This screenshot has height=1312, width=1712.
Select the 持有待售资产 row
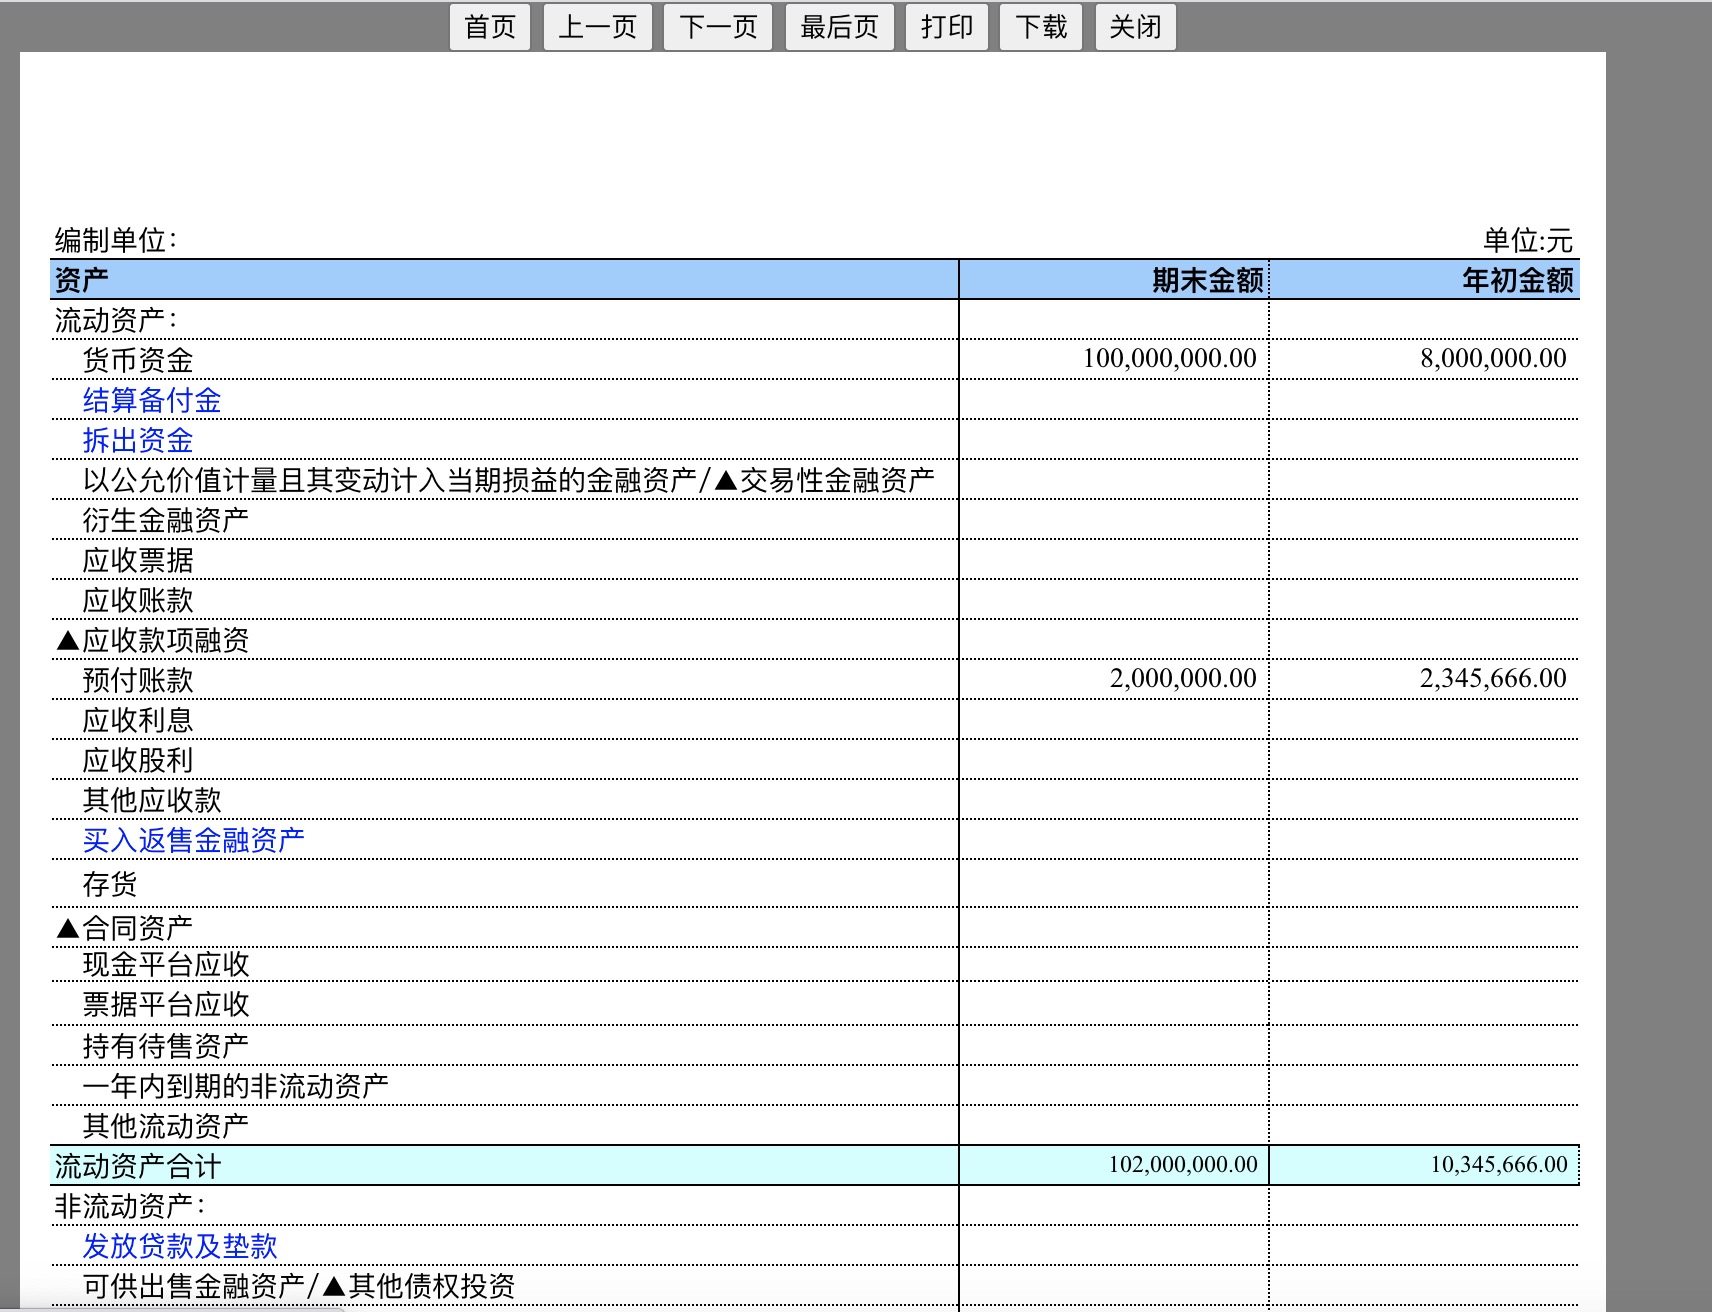click(815, 1046)
